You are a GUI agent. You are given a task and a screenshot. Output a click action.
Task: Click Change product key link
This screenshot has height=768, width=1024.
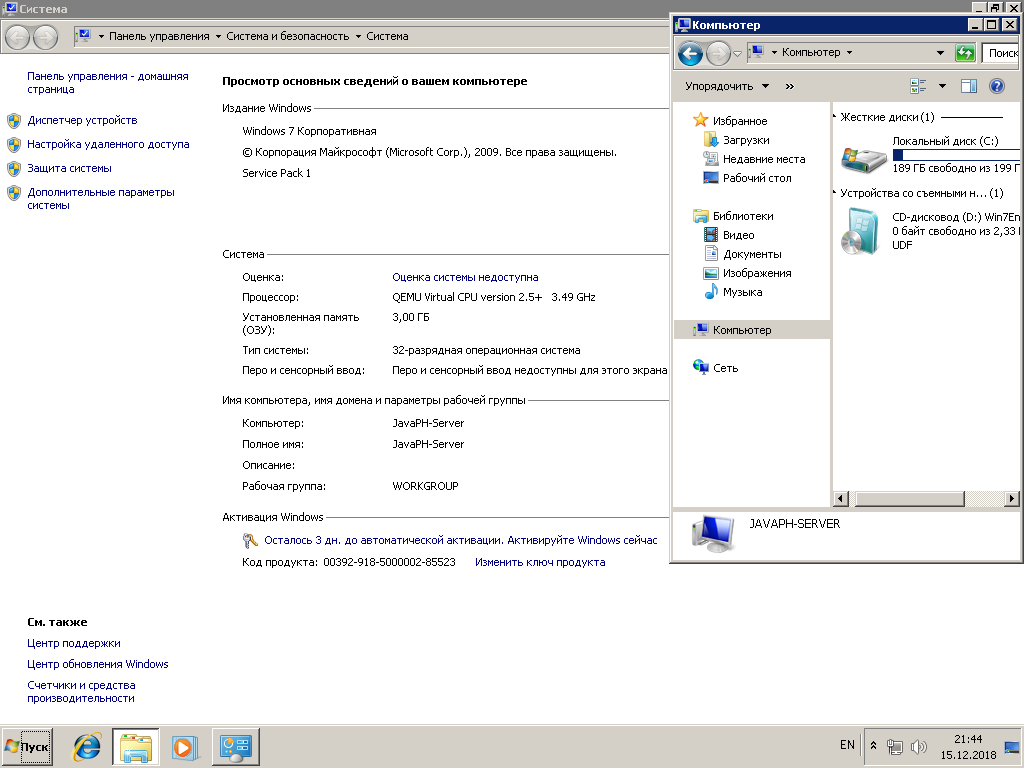539,562
